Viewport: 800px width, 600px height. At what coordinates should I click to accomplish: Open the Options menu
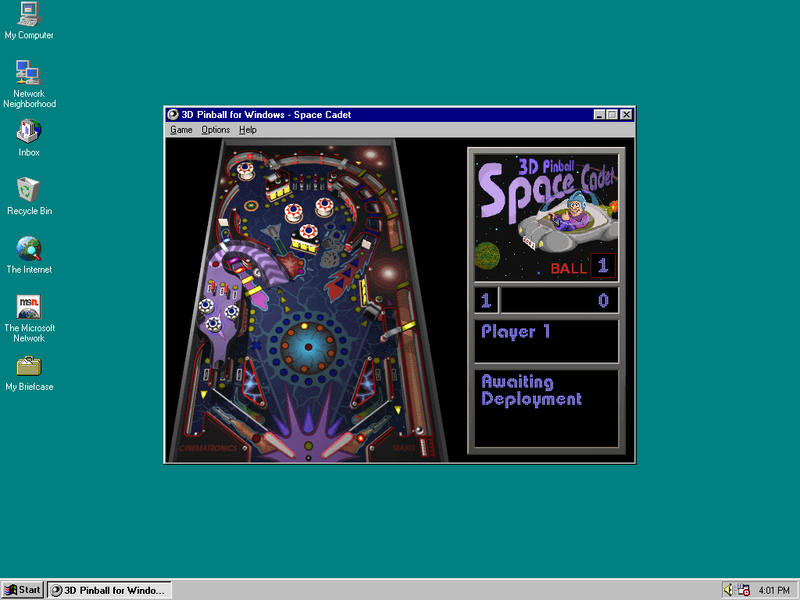[215, 129]
